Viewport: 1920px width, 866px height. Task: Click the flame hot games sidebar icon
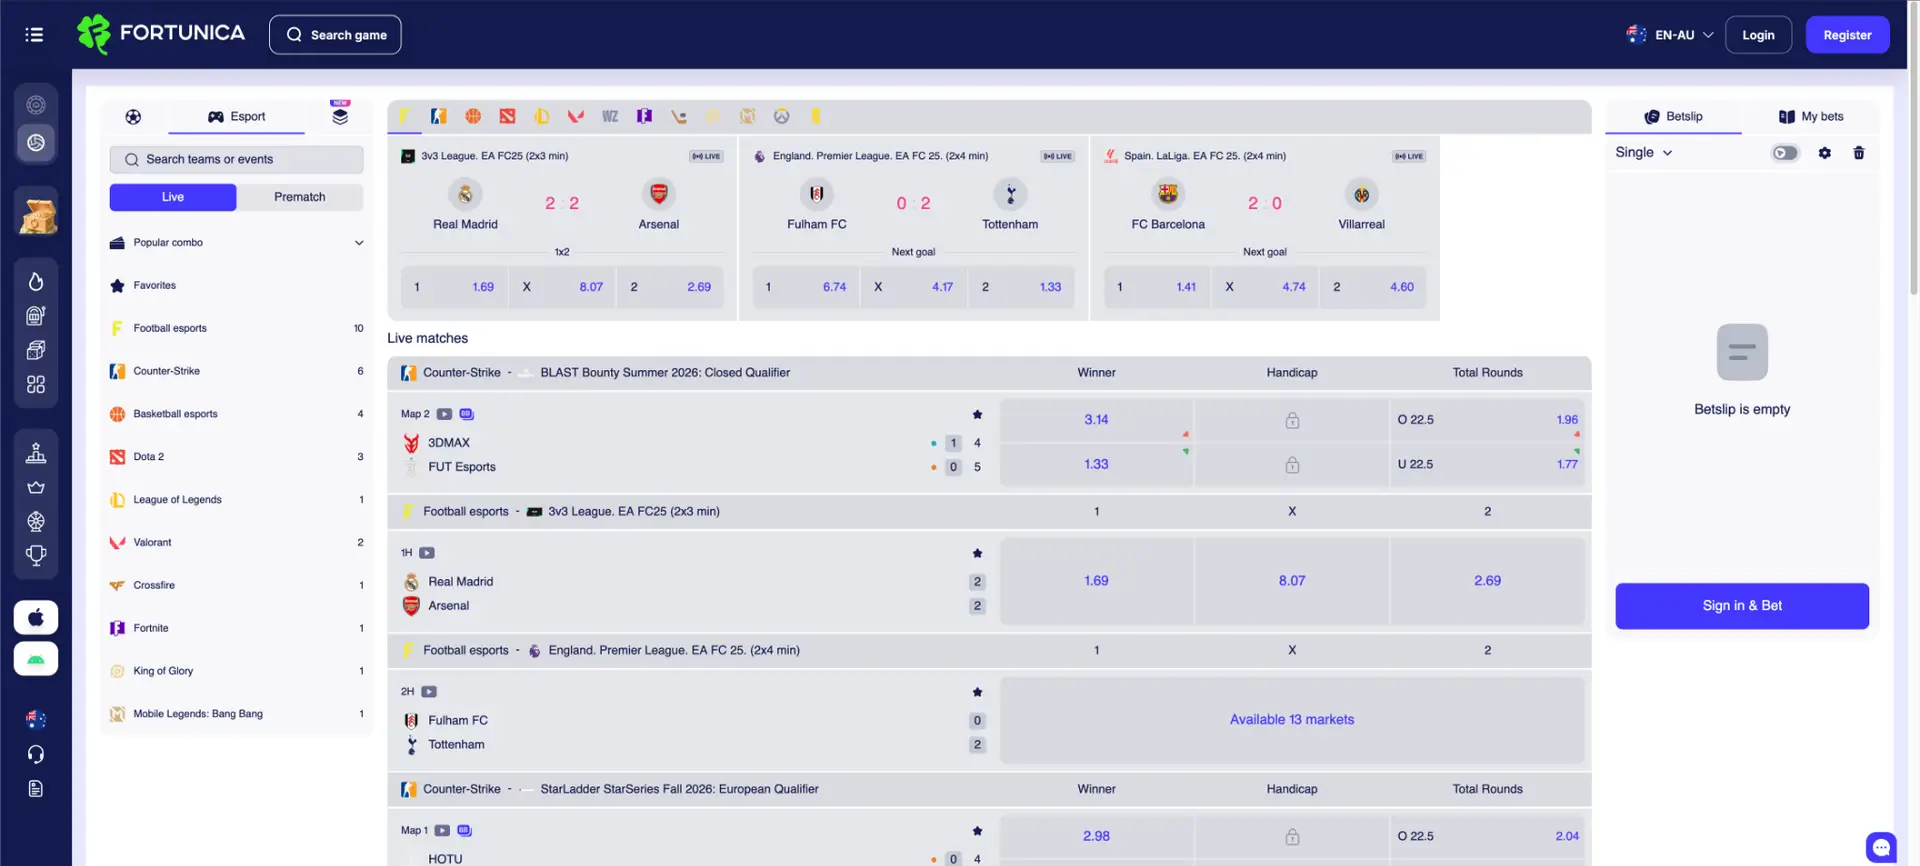36,281
